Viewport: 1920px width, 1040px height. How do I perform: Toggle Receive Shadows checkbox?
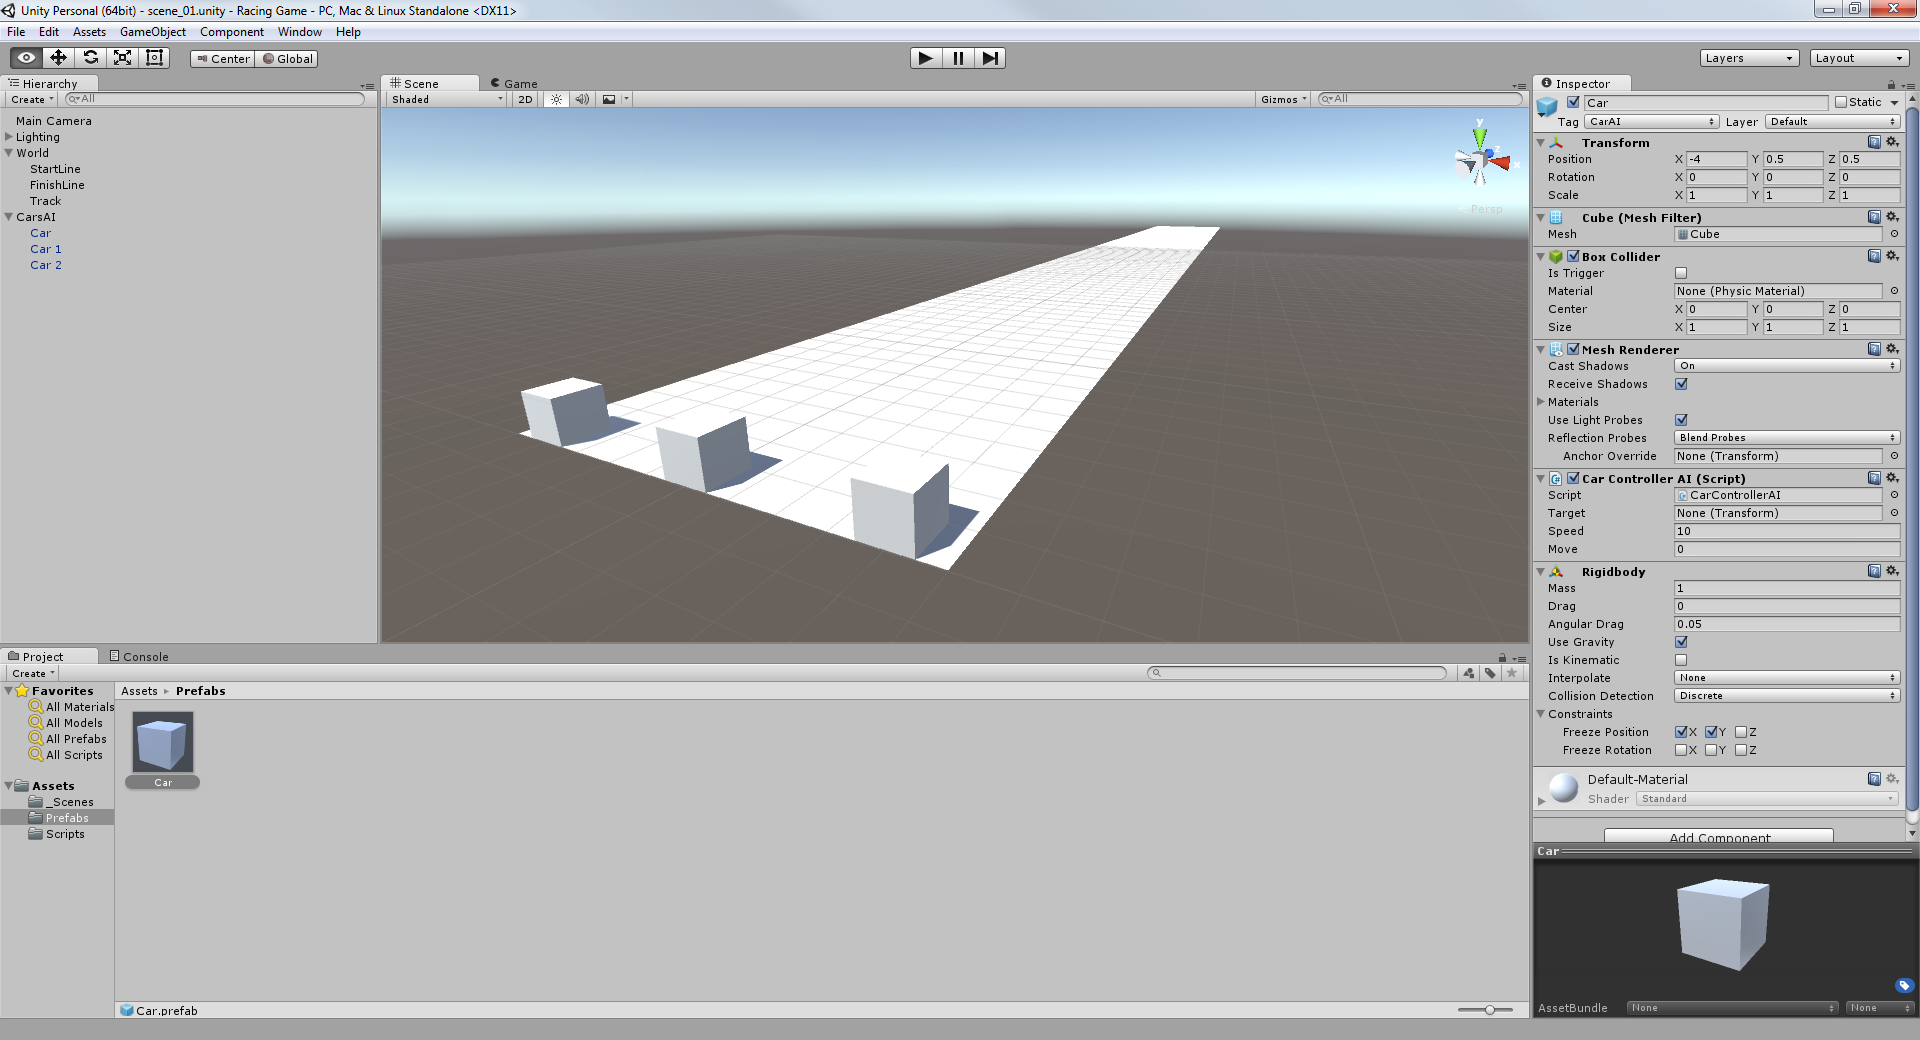[1681, 384]
